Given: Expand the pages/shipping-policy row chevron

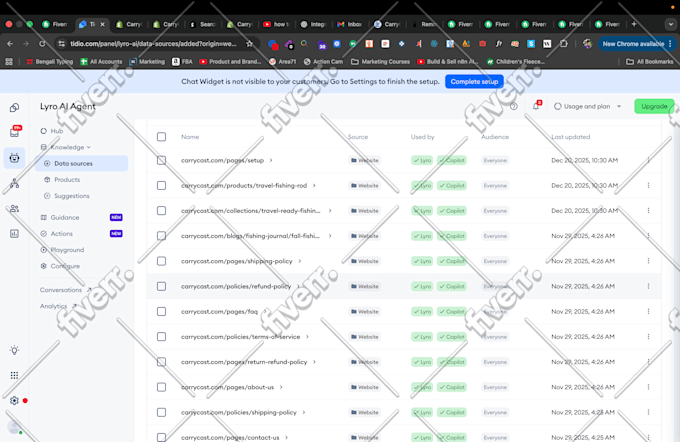Looking at the screenshot, I should click(x=300, y=261).
